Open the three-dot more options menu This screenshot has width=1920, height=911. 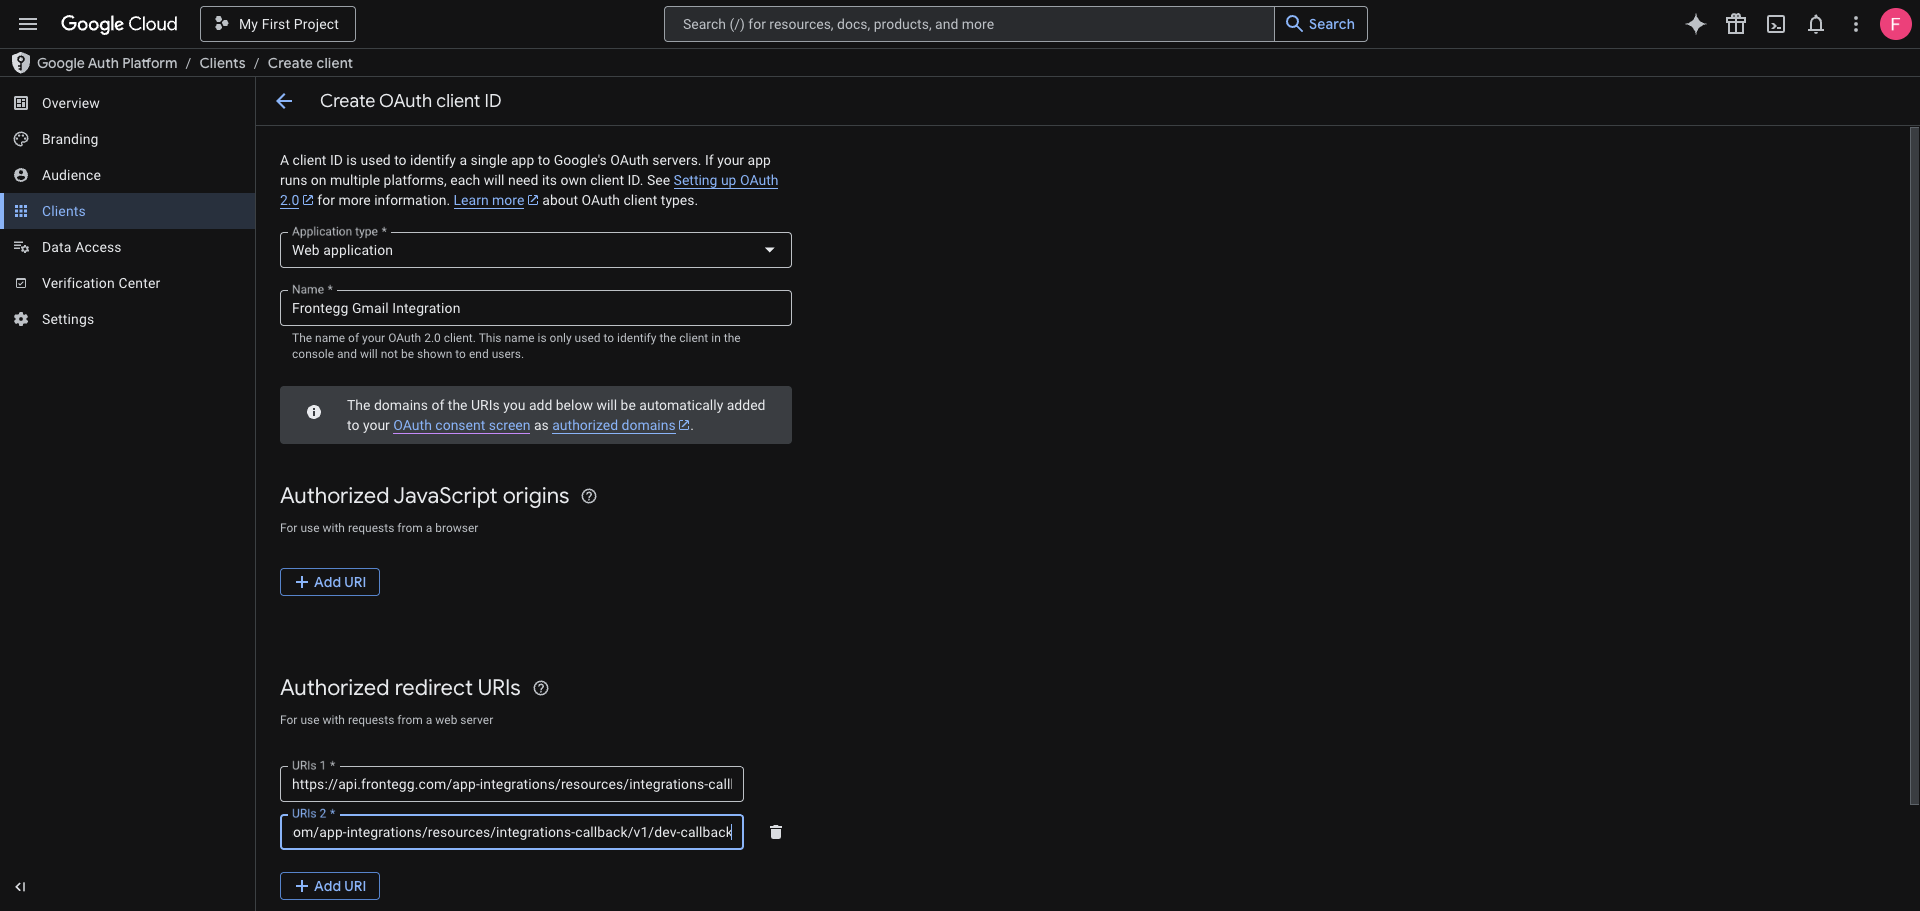(1856, 24)
